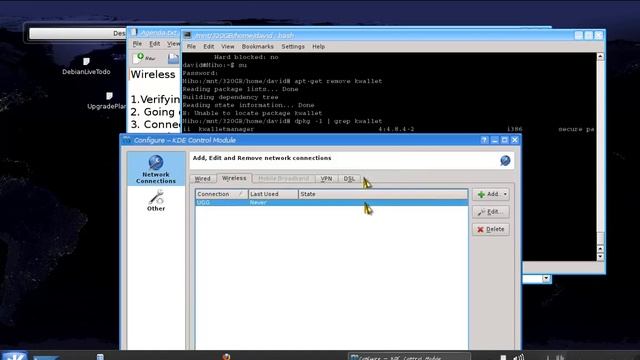
Task: Open the terminal's File menu
Action: pyautogui.click(x=191, y=47)
